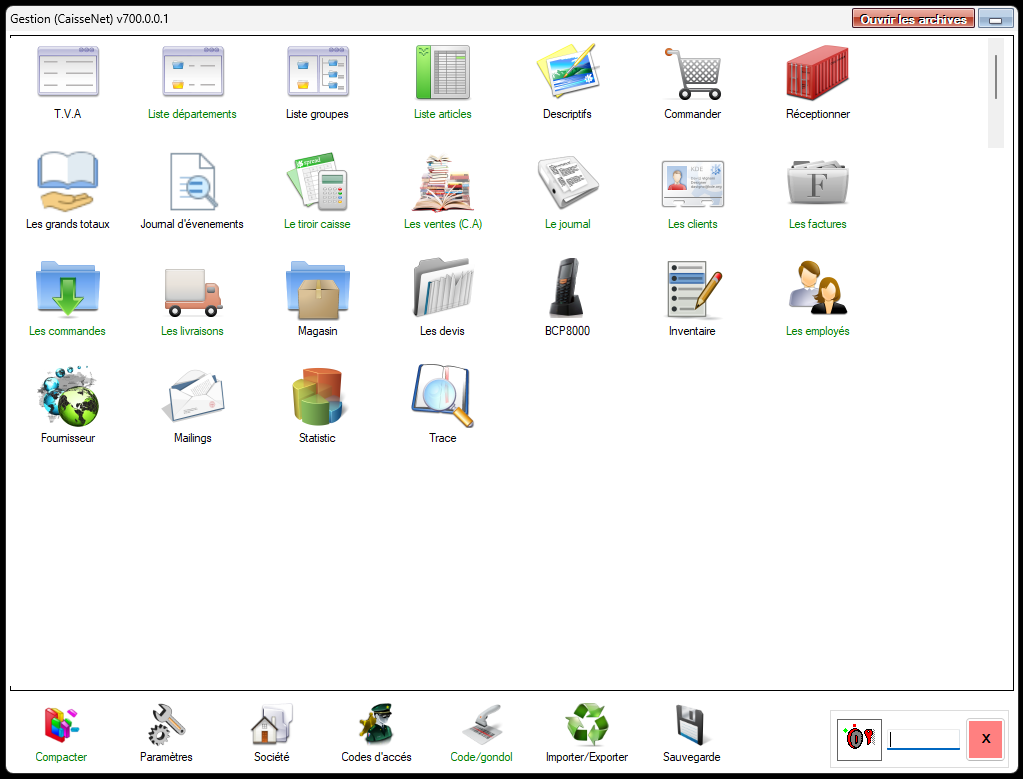
Task: Open the Statistic chart icon
Action: click(x=318, y=396)
